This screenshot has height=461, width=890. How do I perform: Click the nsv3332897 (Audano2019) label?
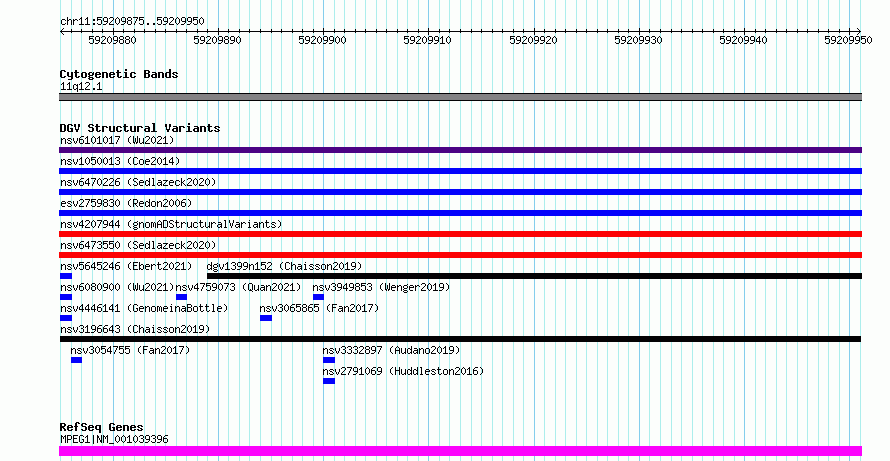tap(391, 350)
